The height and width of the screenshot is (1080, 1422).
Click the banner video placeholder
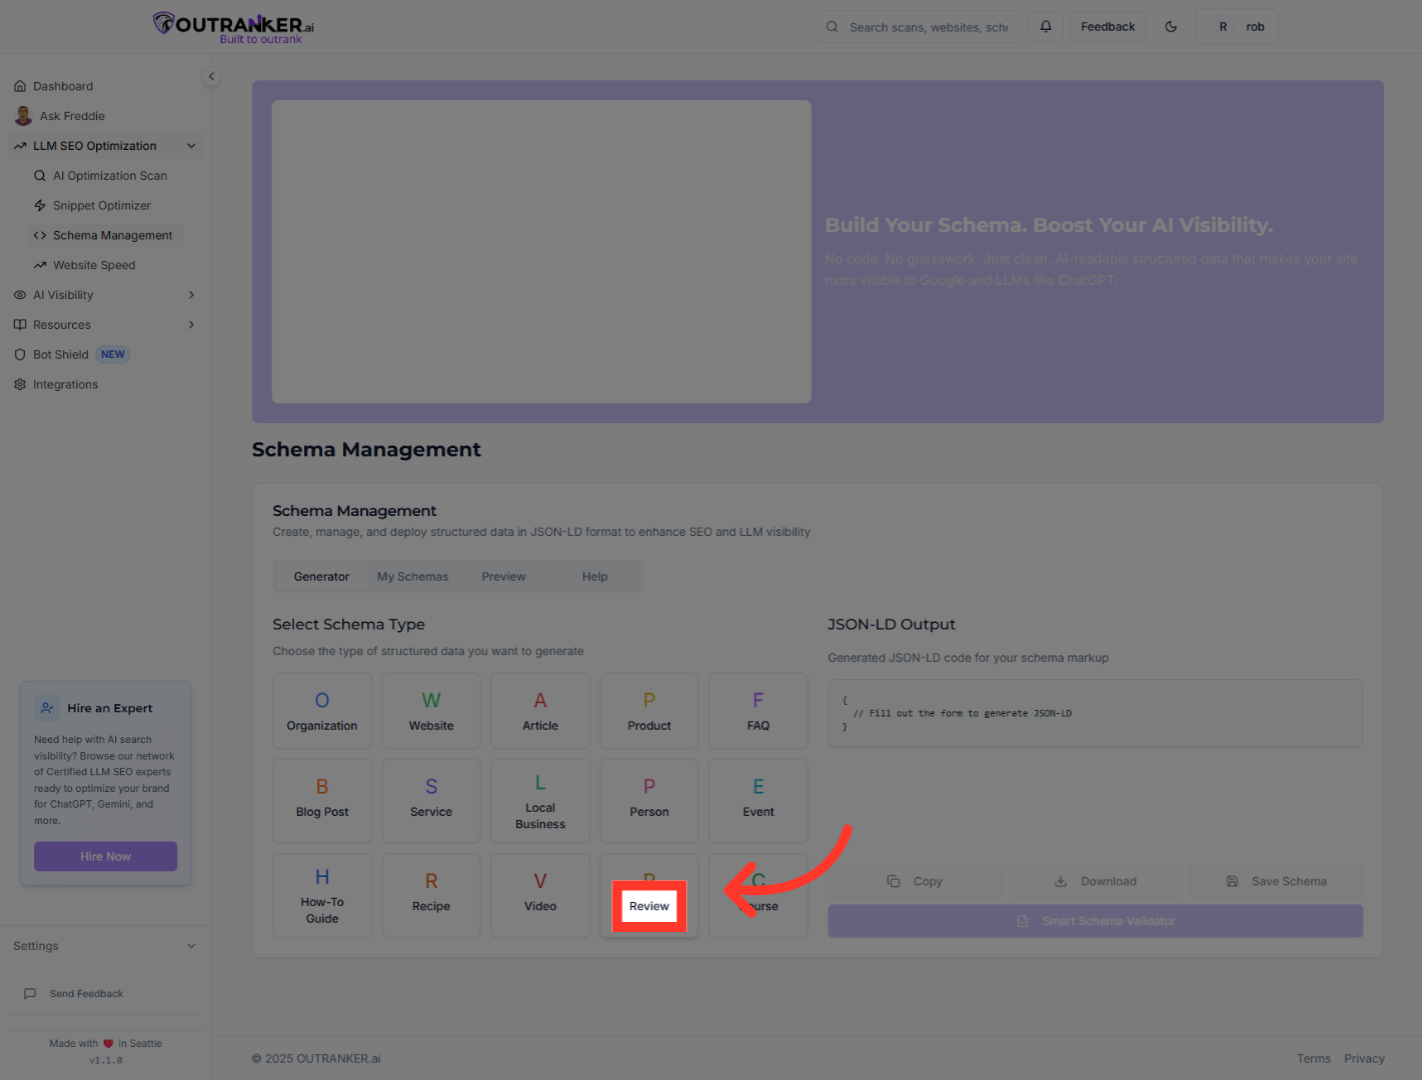pos(541,252)
